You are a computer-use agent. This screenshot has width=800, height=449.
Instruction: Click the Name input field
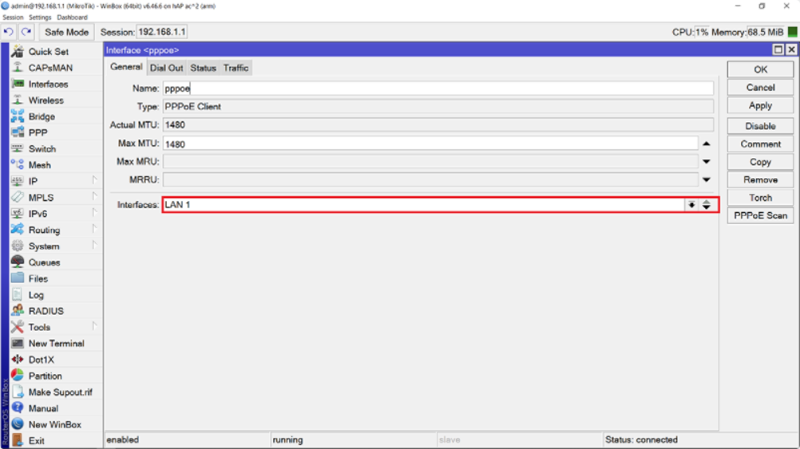point(437,88)
